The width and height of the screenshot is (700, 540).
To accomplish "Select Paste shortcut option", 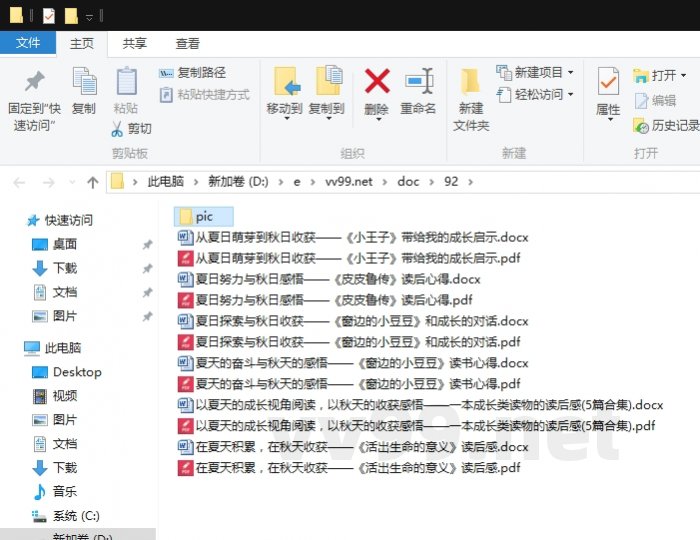I will (x=204, y=95).
